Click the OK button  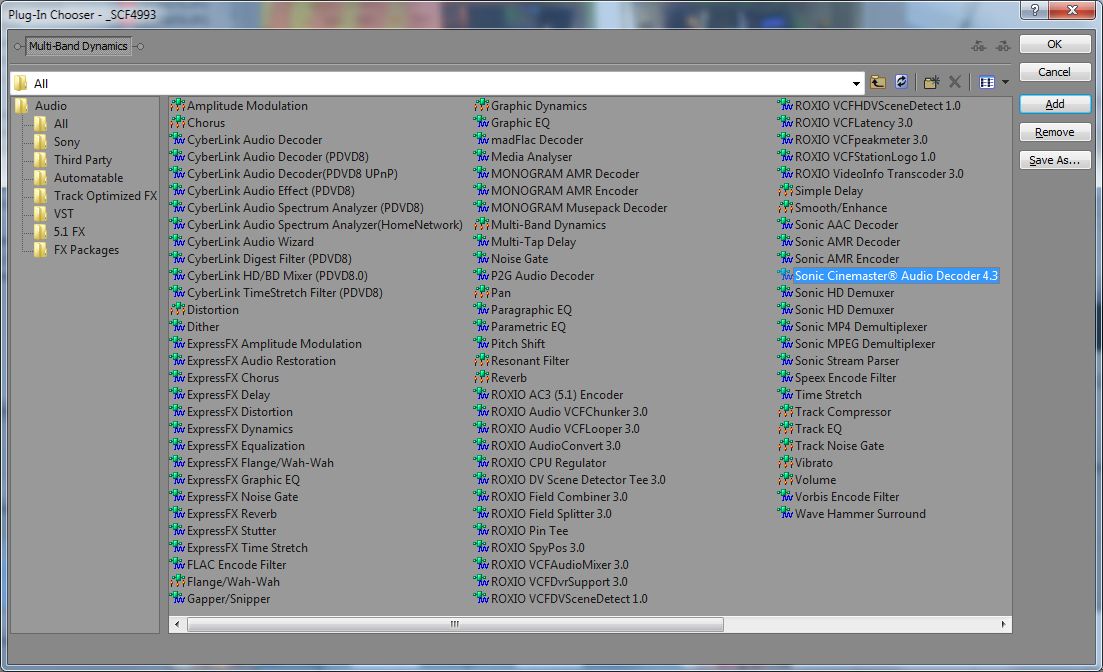coord(1054,44)
